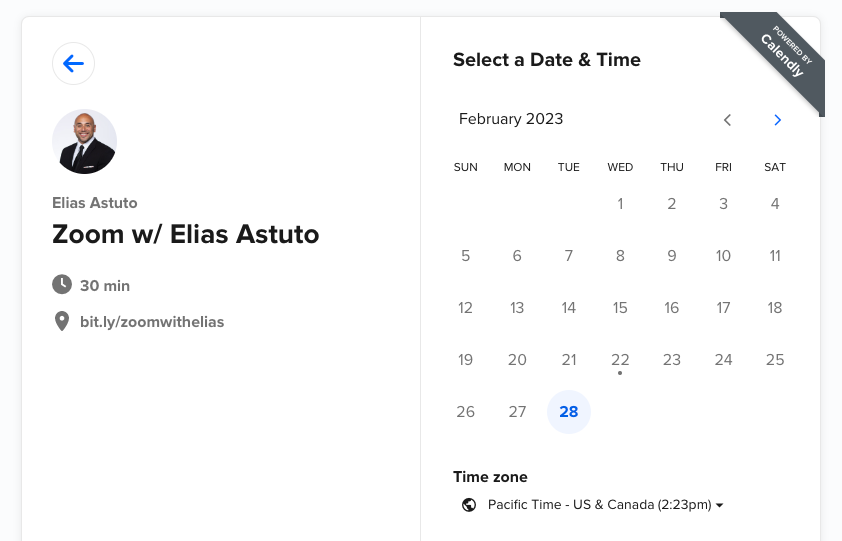Click the time zone dropdown caret arrow

click(720, 506)
